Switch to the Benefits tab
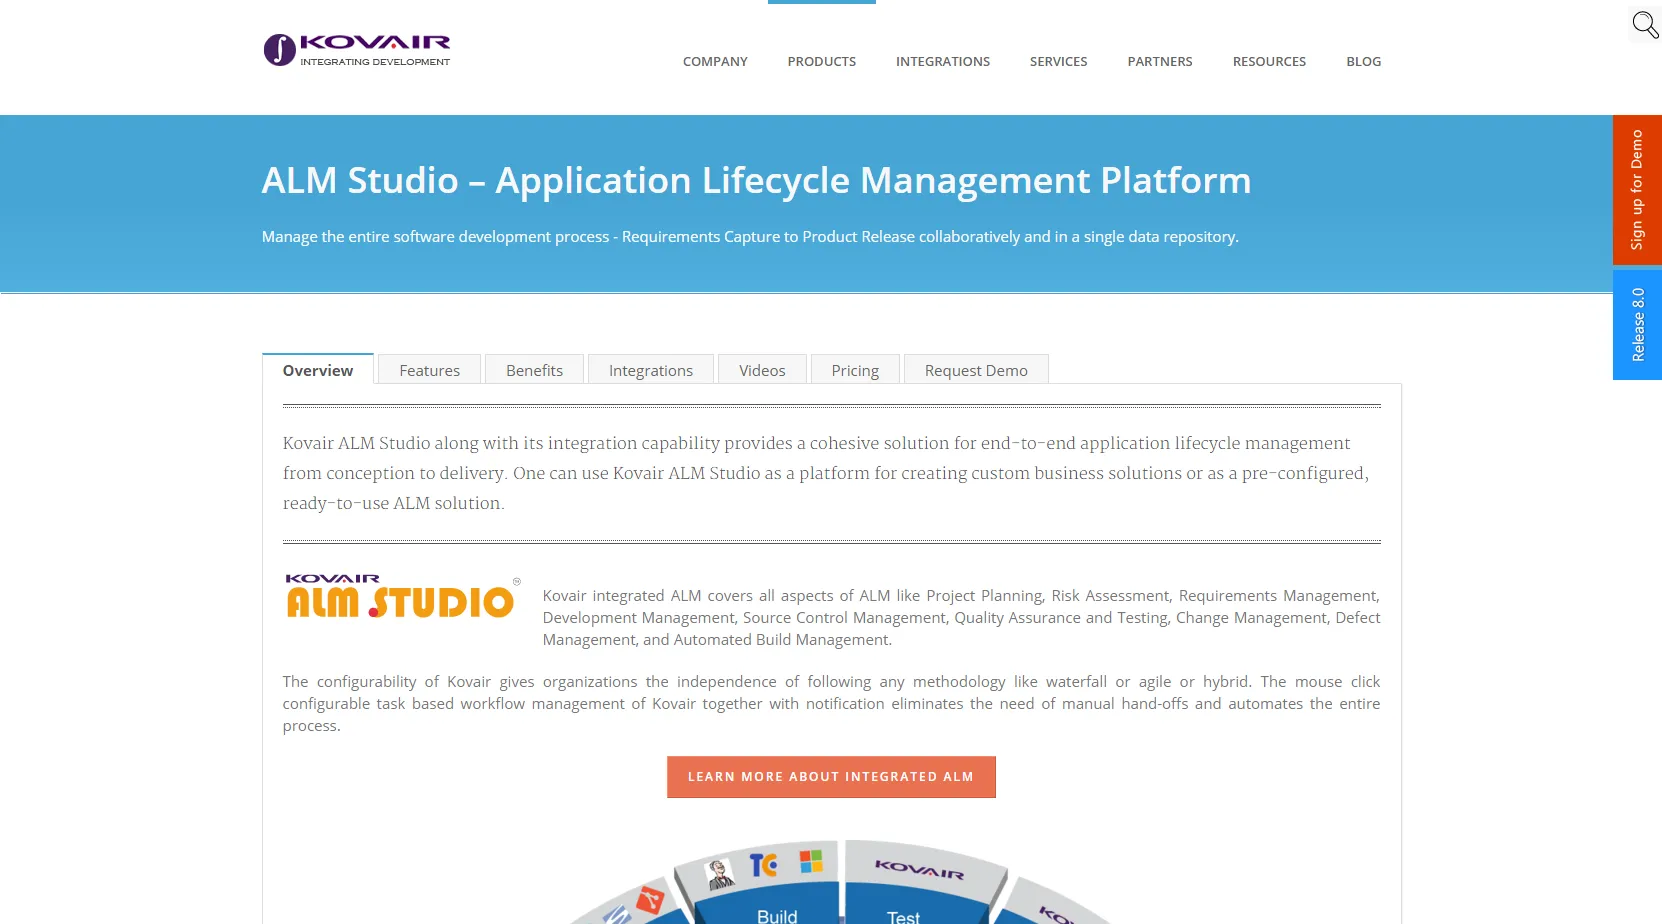Screen dimensions: 1662x924 [x=535, y=370]
